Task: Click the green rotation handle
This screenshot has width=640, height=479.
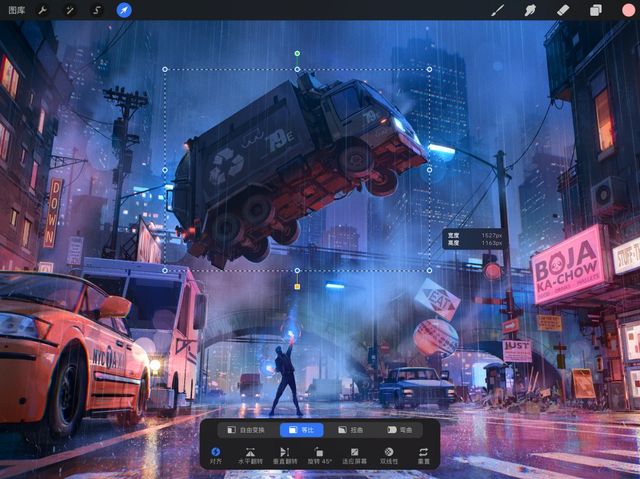Action: (297, 53)
